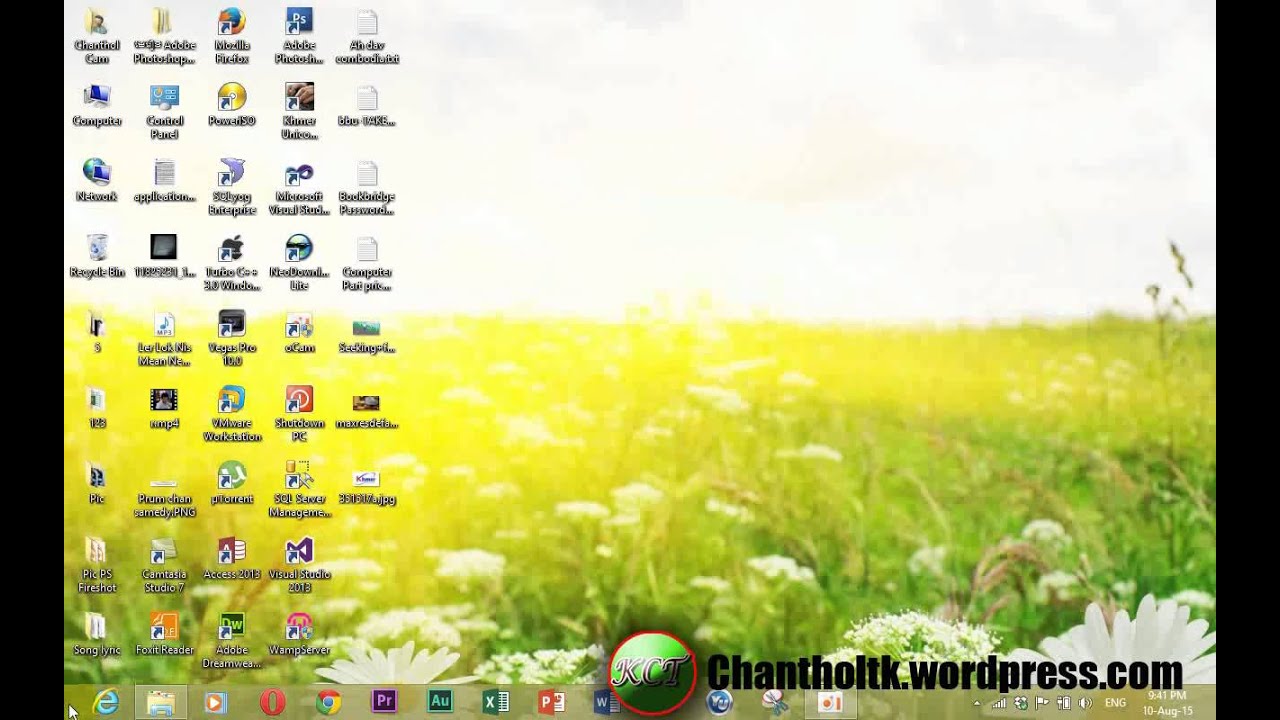The width and height of the screenshot is (1280, 720).
Task: Launch the PowerISO shortcut
Action: tap(232, 105)
